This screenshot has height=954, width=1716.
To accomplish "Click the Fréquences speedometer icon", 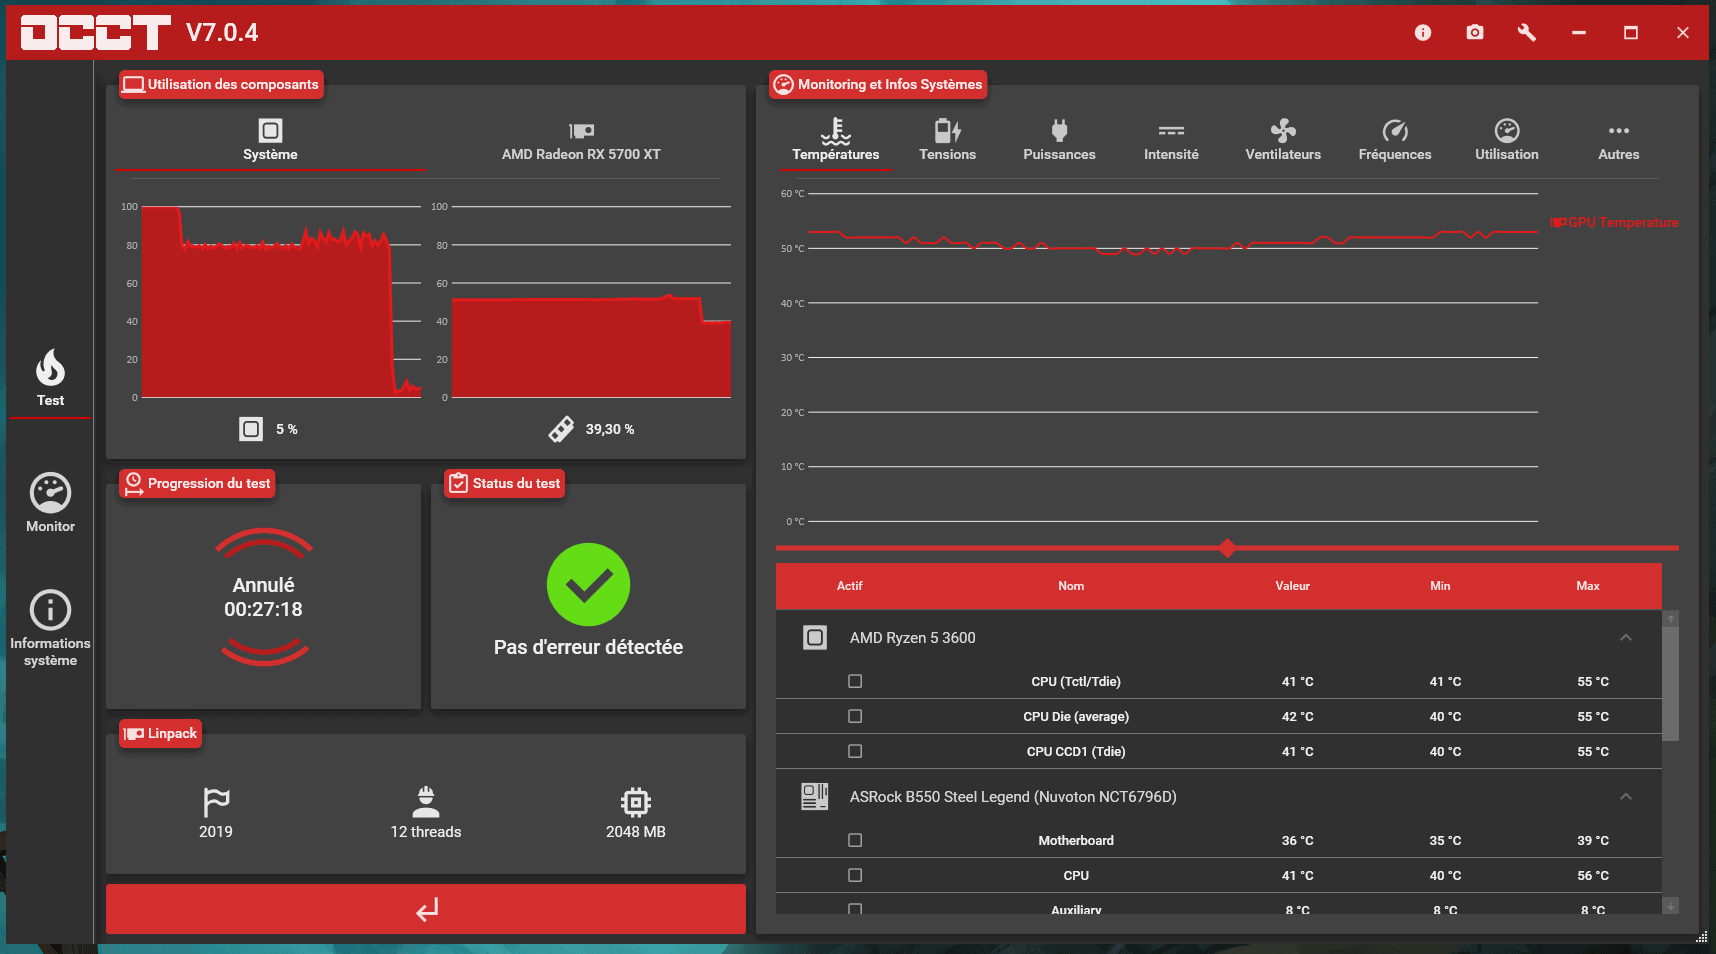I will coord(1395,131).
